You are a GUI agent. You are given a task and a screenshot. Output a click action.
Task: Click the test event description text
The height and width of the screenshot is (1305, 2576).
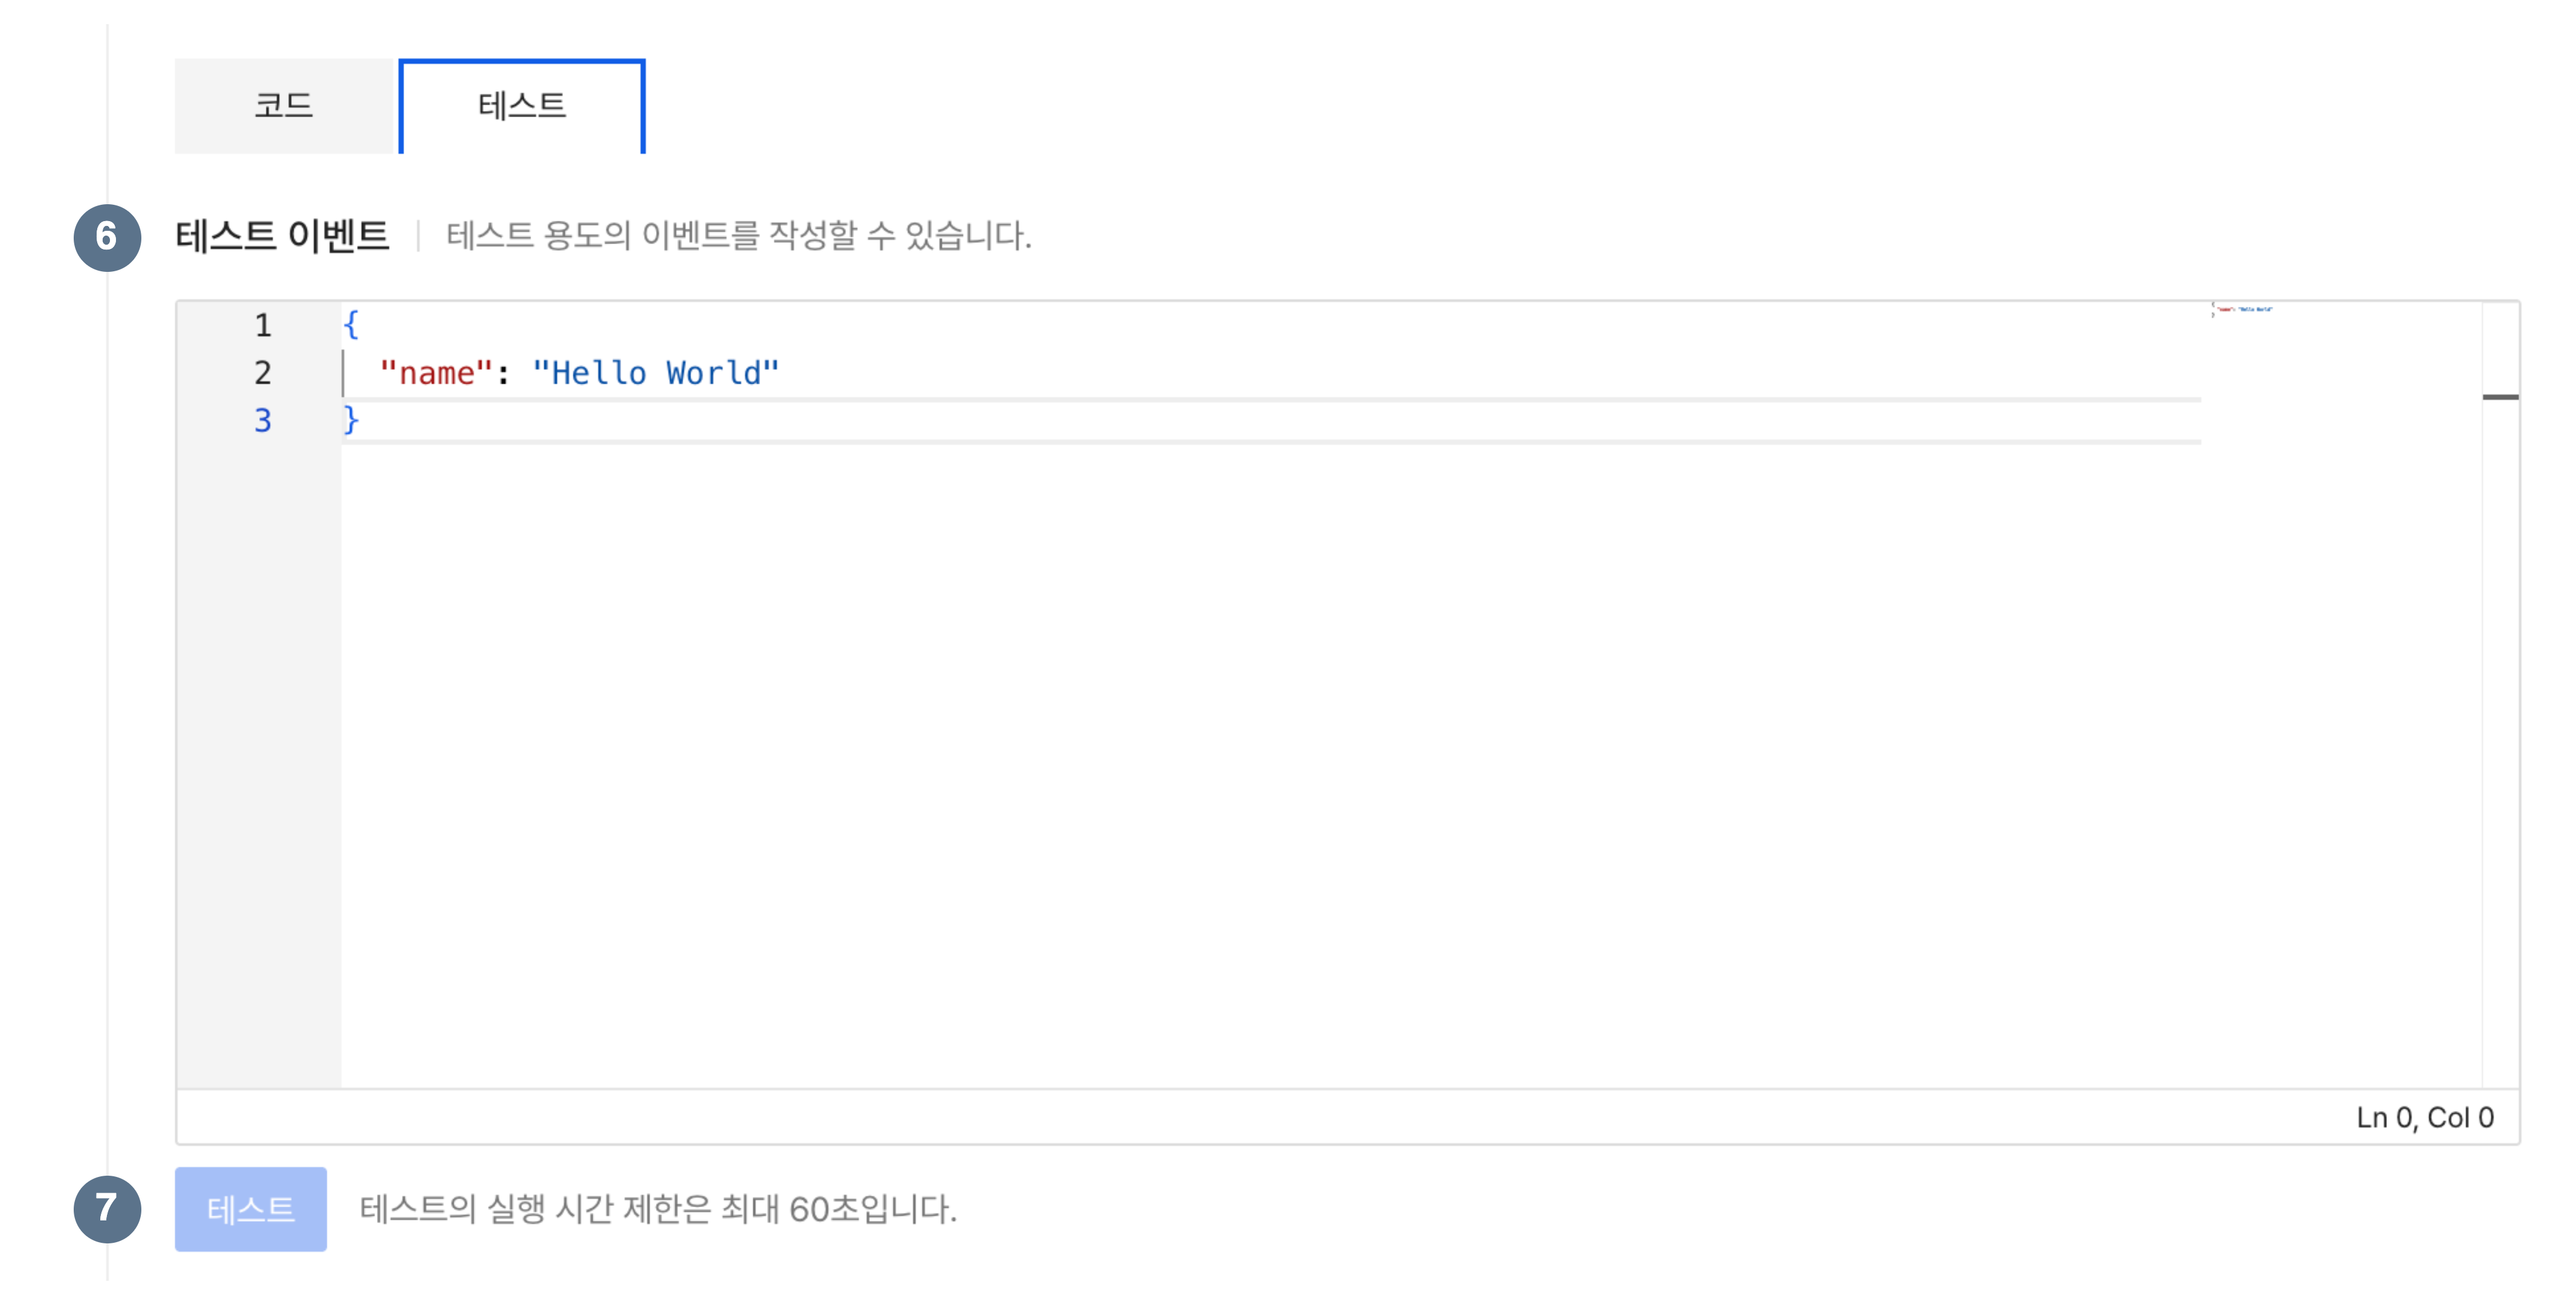click(x=739, y=236)
